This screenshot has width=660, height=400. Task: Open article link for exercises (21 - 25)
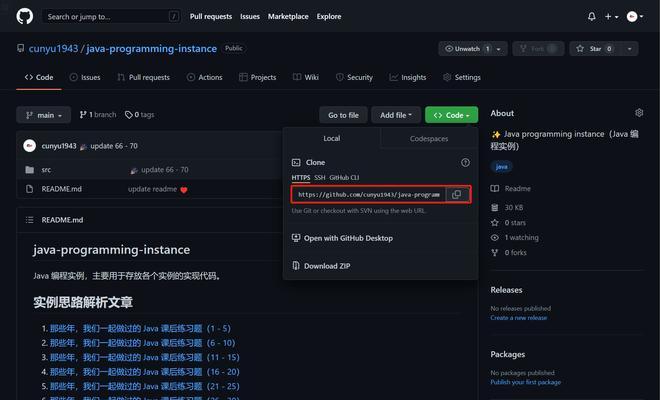click(x=144, y=386)
